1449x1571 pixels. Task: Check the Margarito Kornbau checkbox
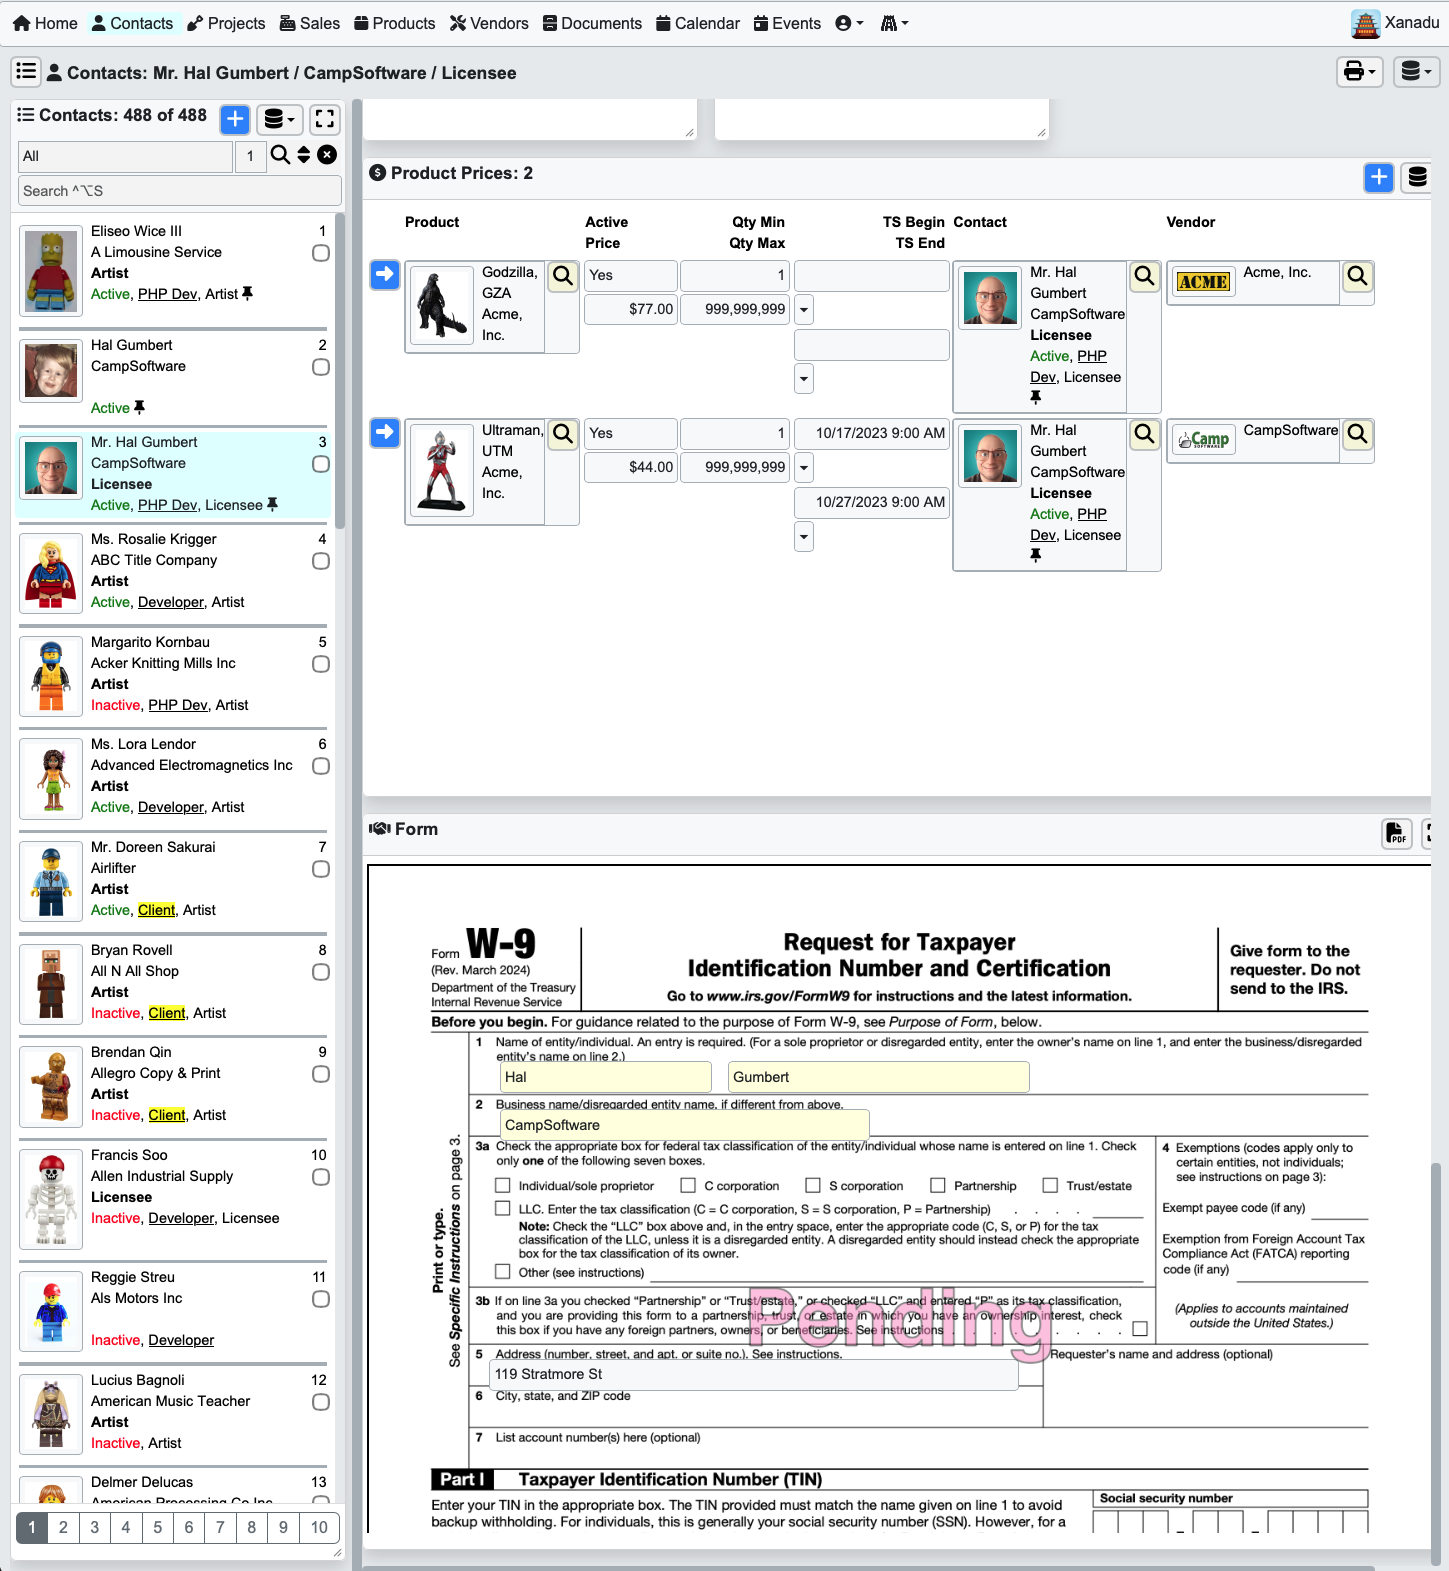pyautogui.click(x=321, y=664)
